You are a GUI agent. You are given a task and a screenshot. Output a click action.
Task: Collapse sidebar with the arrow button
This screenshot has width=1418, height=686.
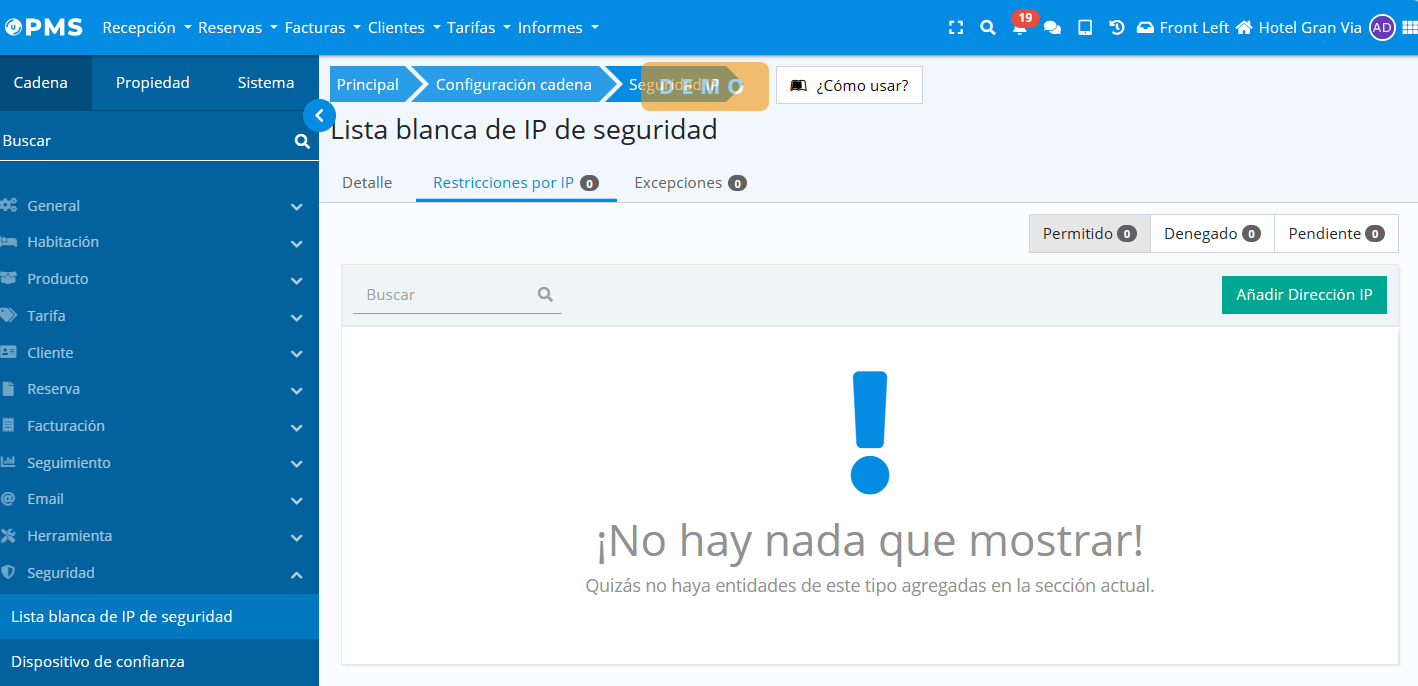318,116
